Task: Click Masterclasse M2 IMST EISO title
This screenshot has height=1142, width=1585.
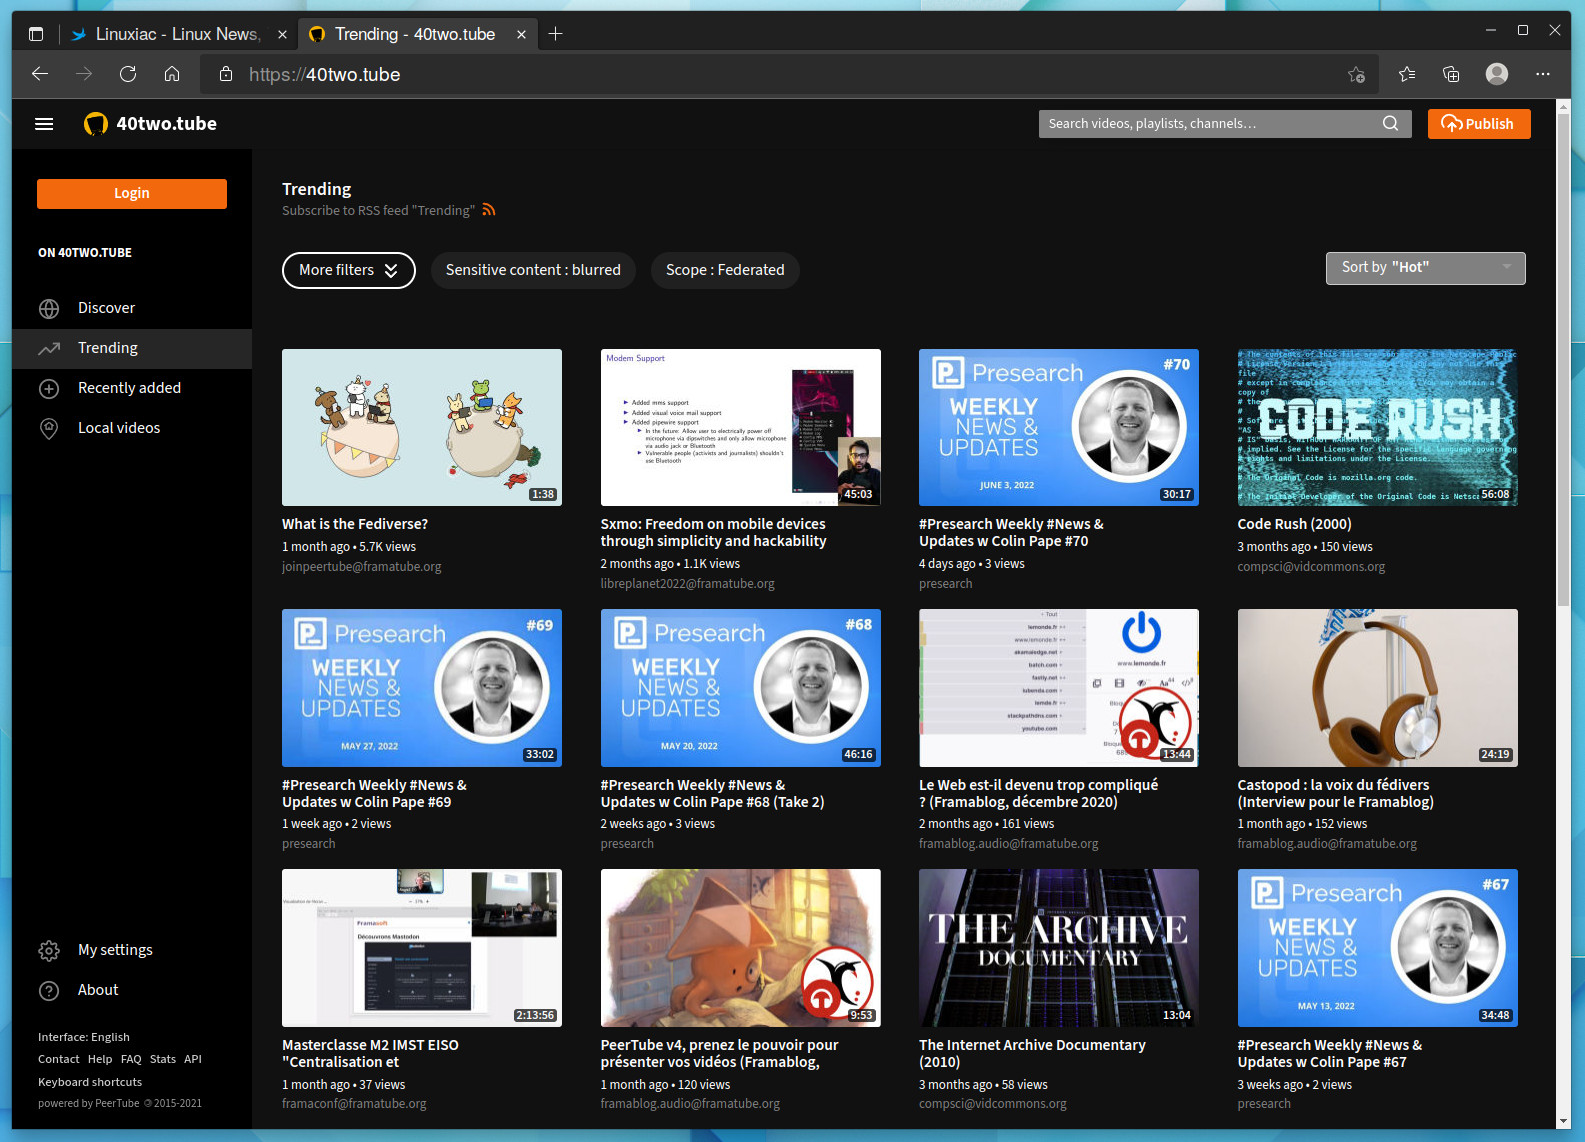Action: [370, 1054]
